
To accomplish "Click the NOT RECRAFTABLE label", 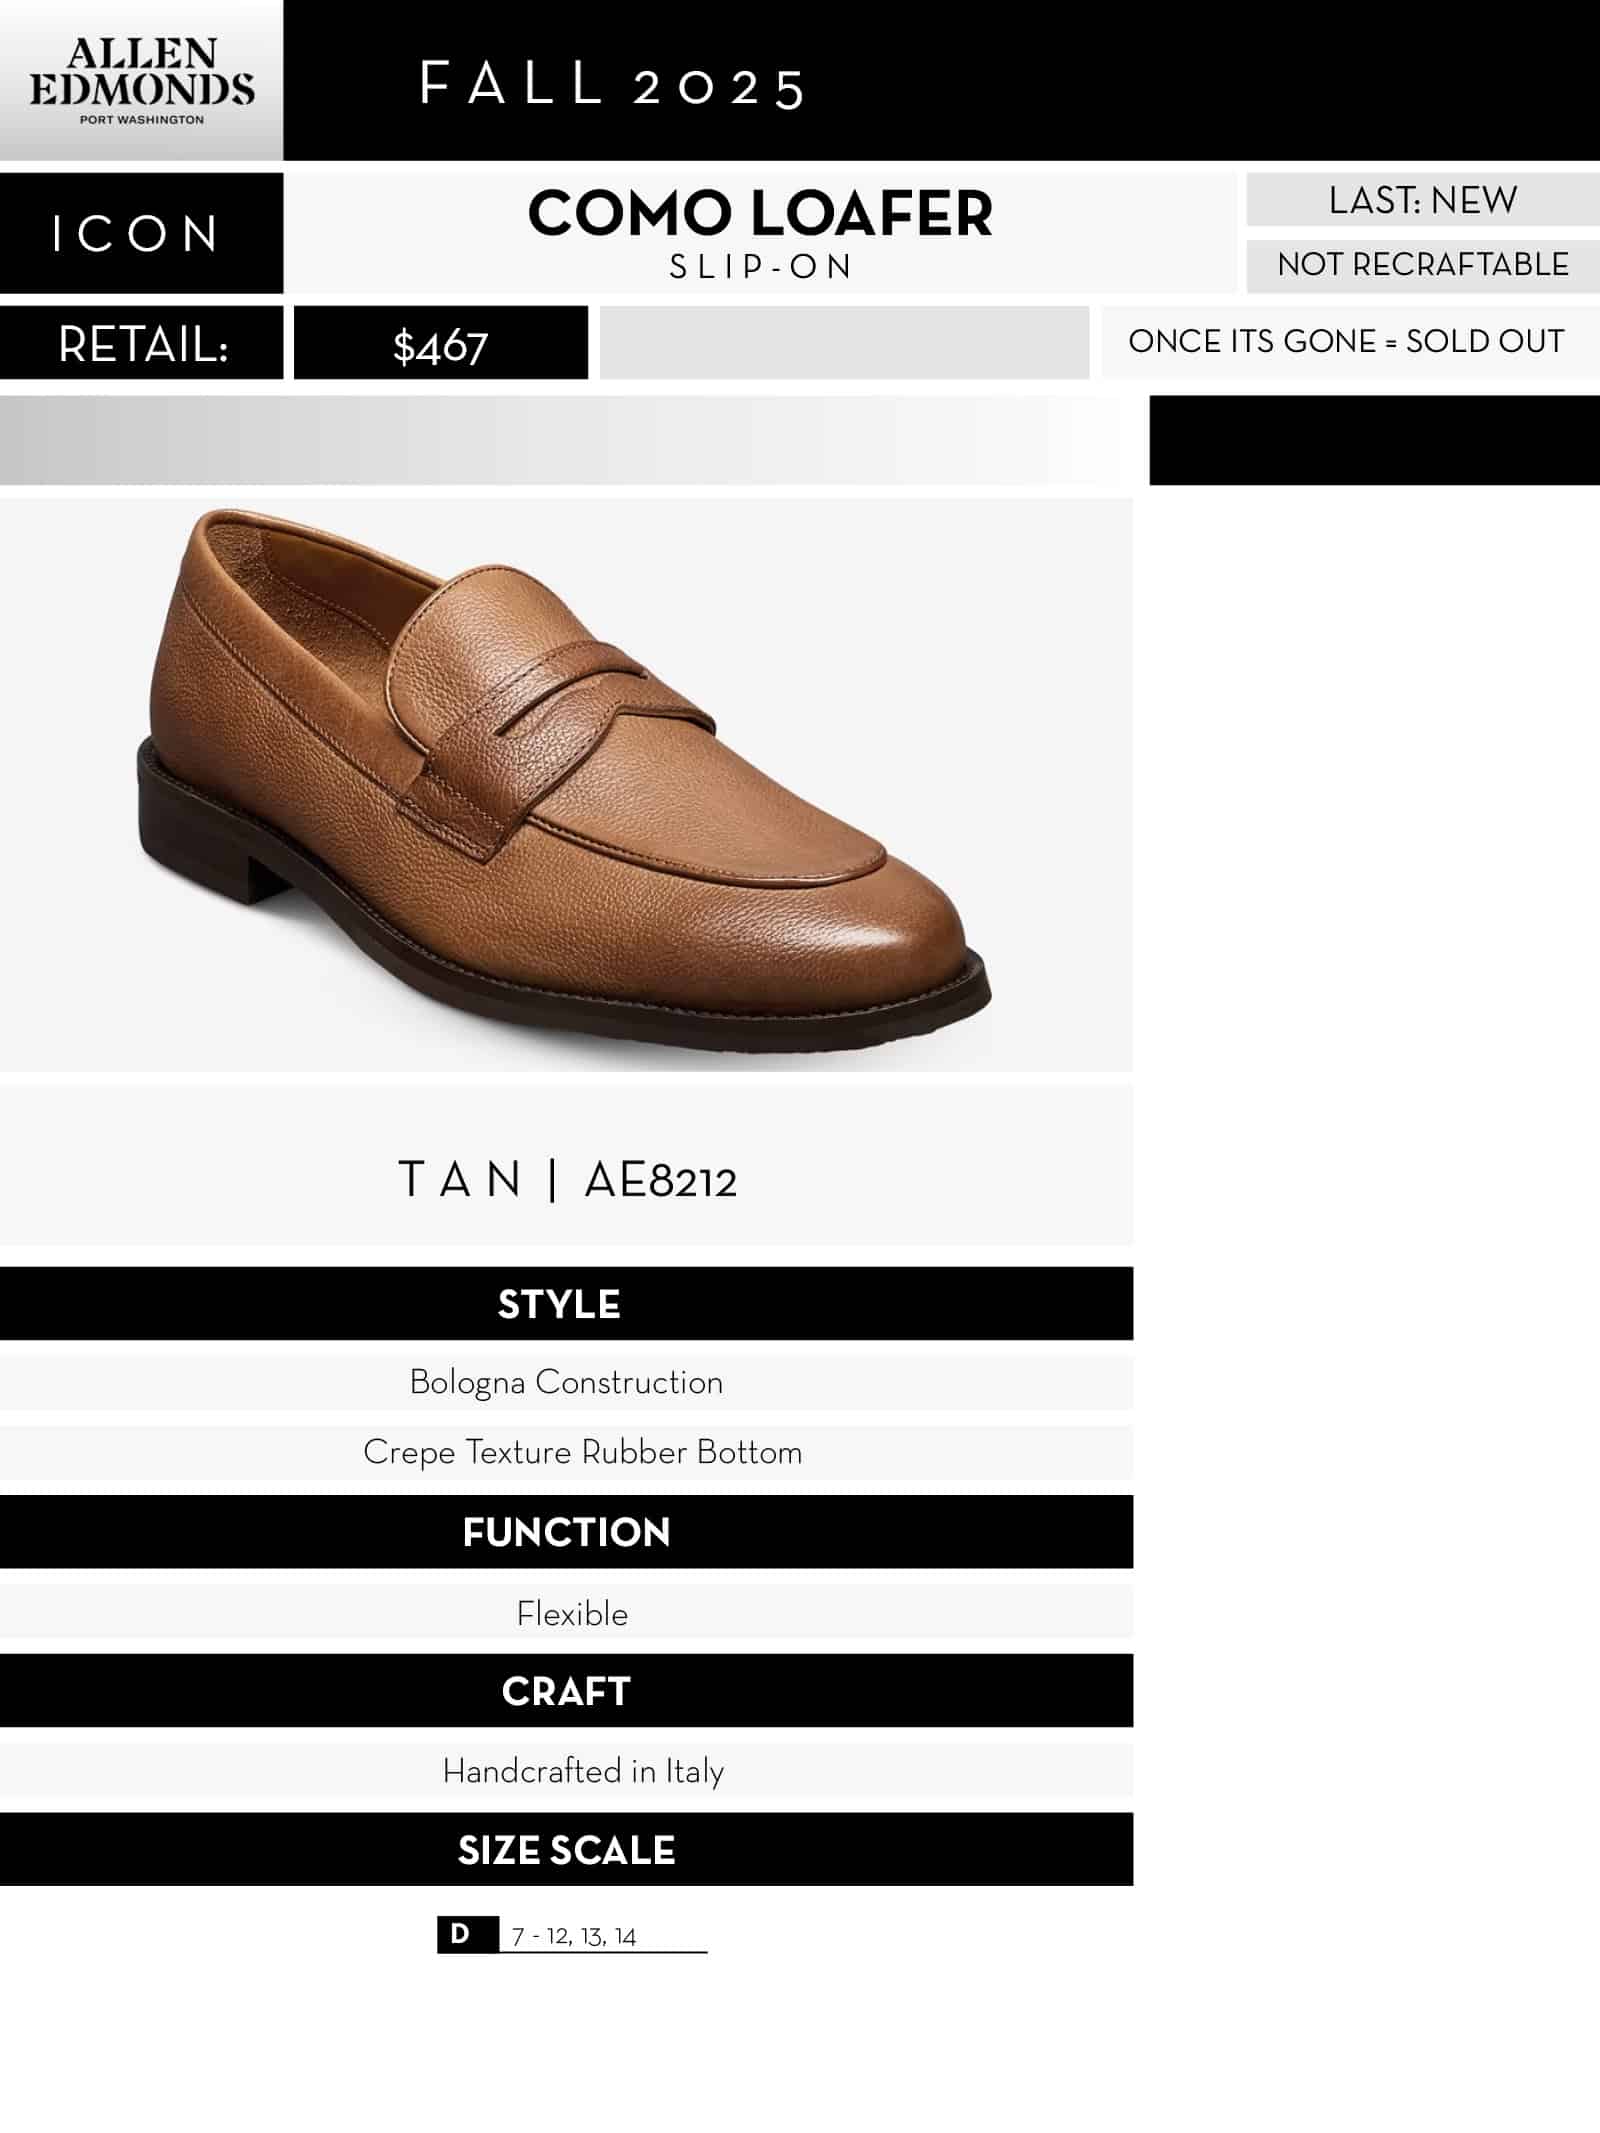I will click(1422, 265).
